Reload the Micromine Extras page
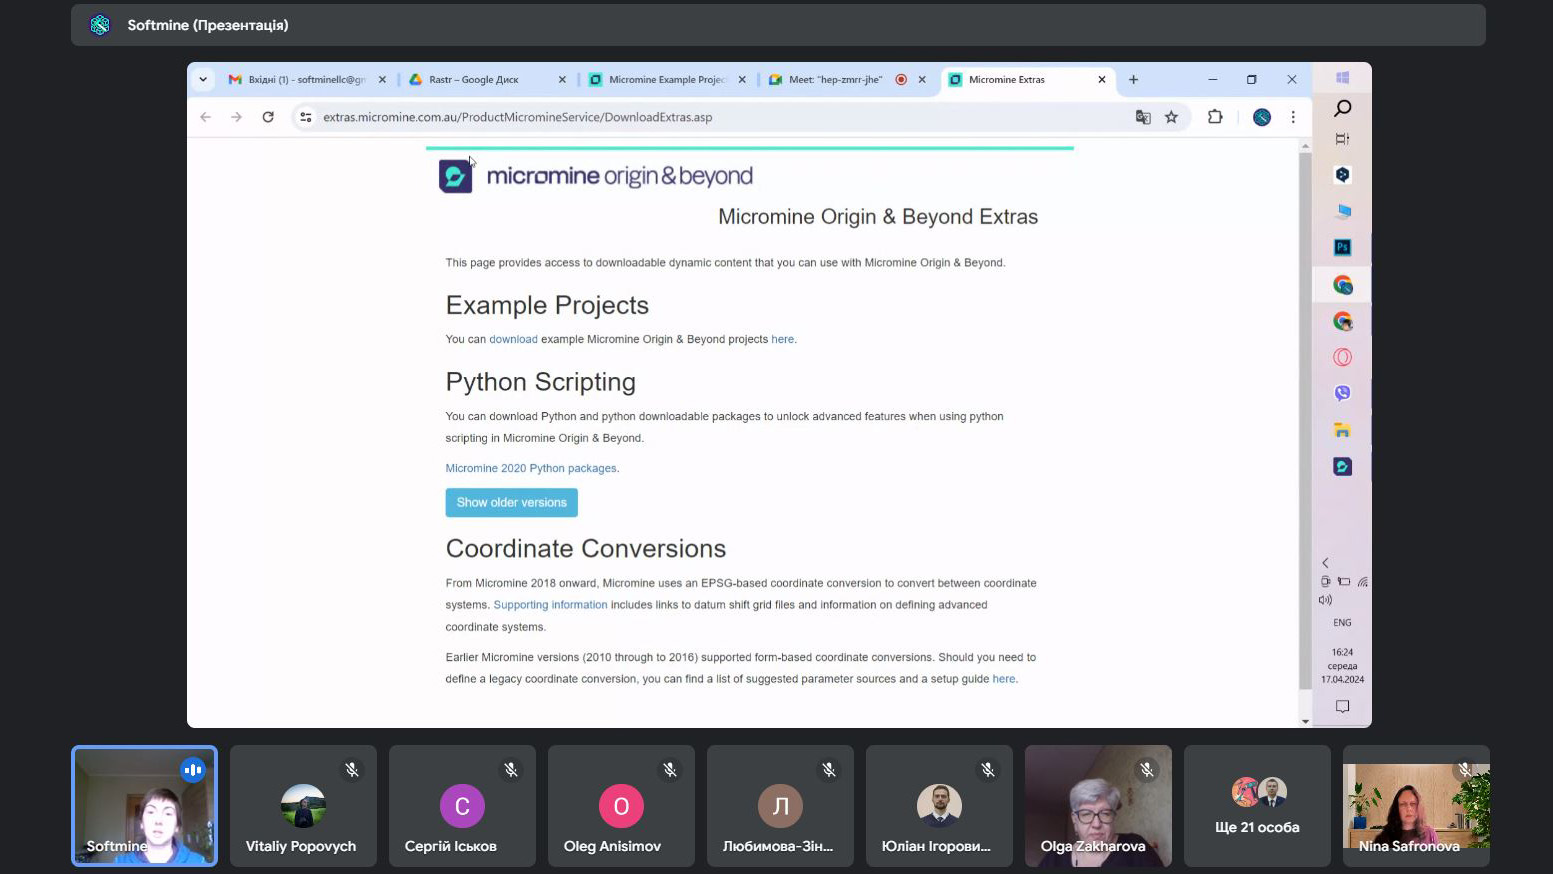 pos(268,117)
